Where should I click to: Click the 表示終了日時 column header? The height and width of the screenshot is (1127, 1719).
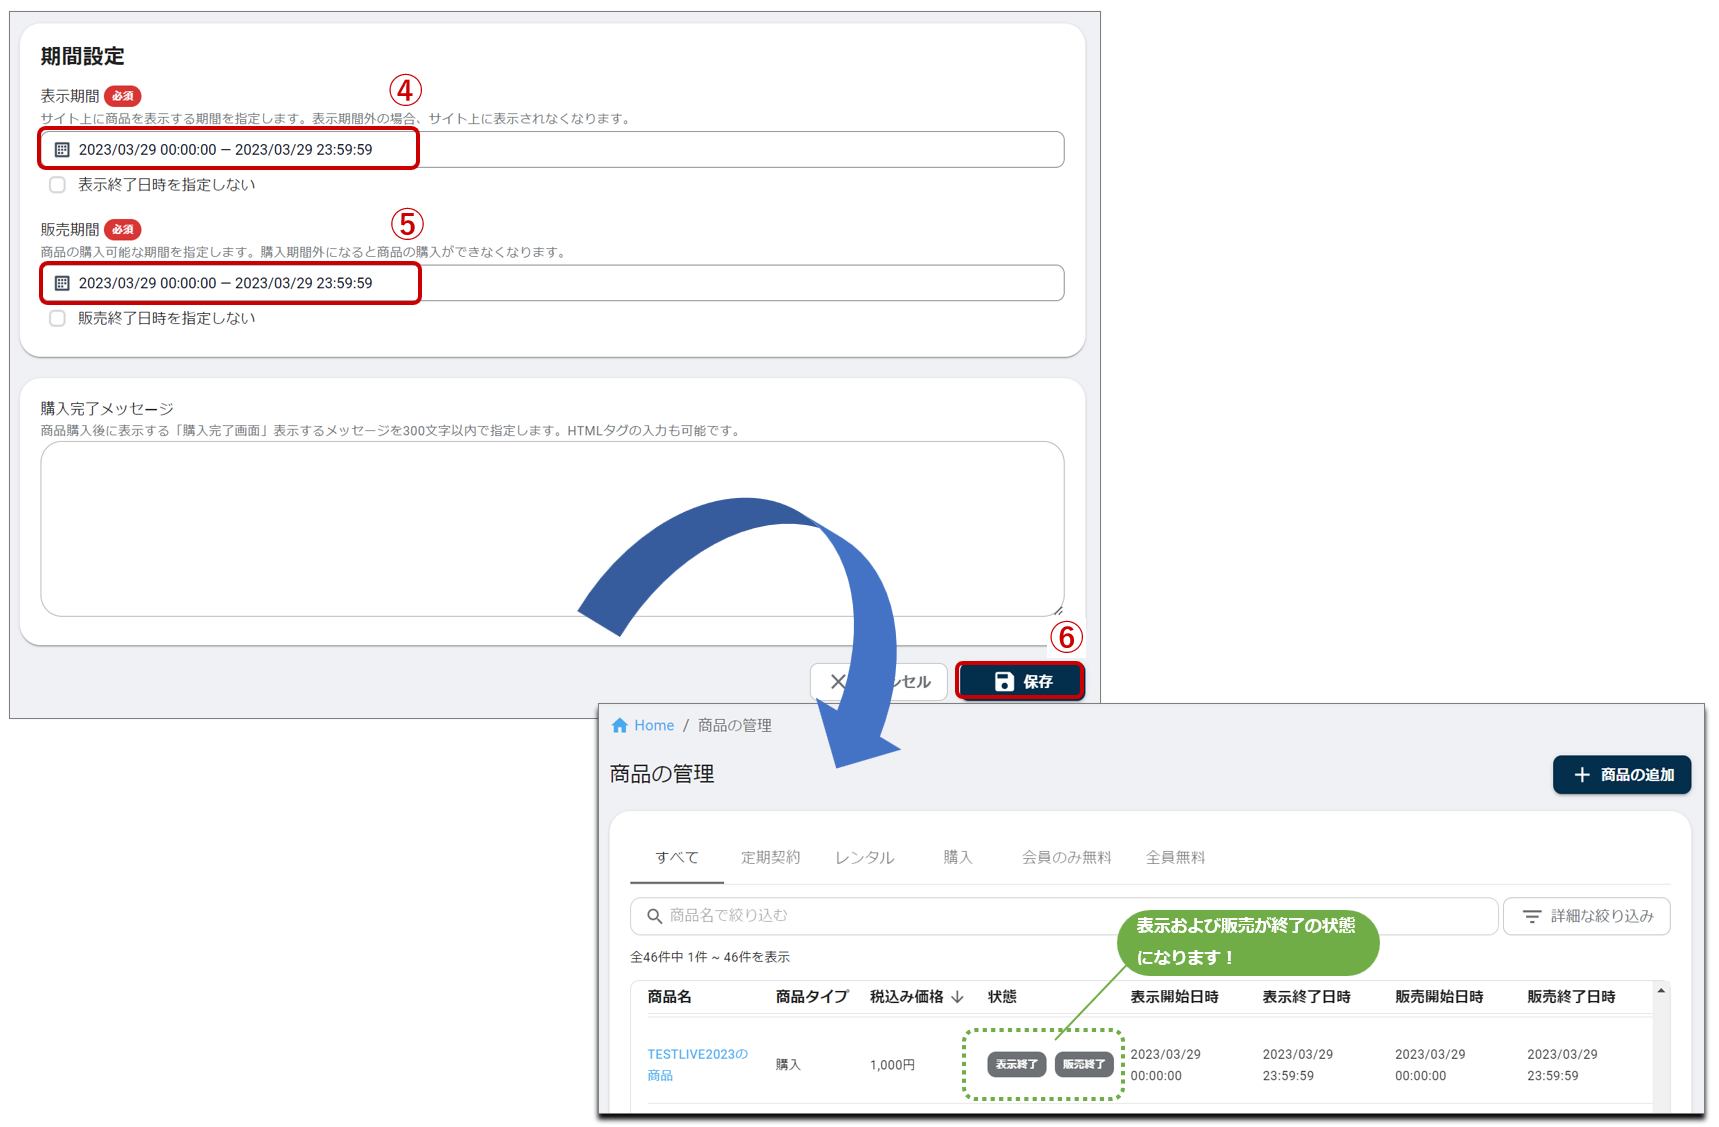click(1306, 997)
